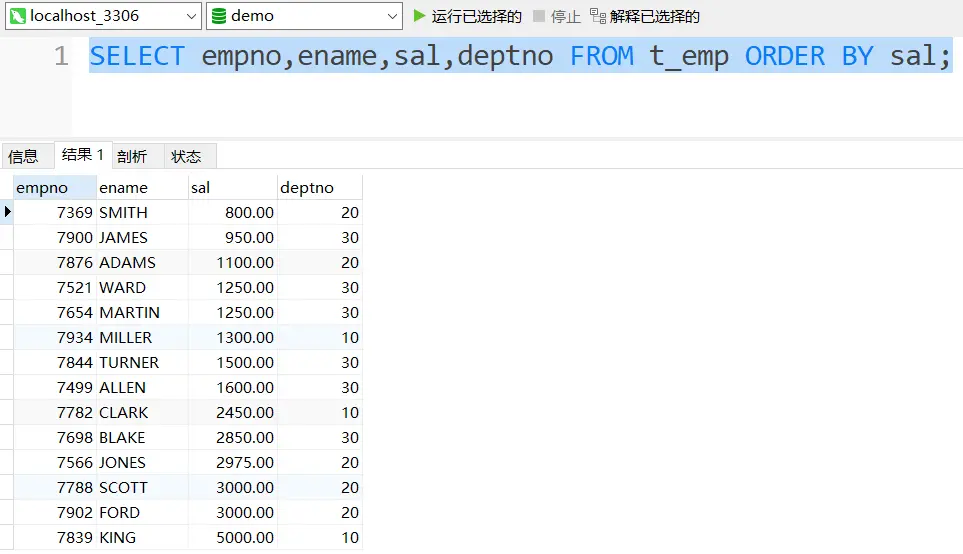This screenshot has width=963, height=554.
Task: Click the deptno column header
Action: [319, 188]
